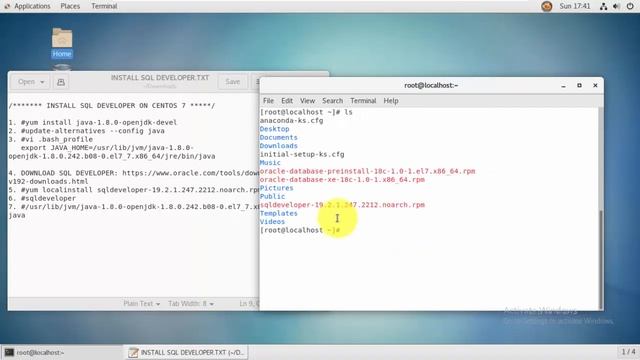Open the View menu in terminal
640x360 pixels.
pos(307,101)
